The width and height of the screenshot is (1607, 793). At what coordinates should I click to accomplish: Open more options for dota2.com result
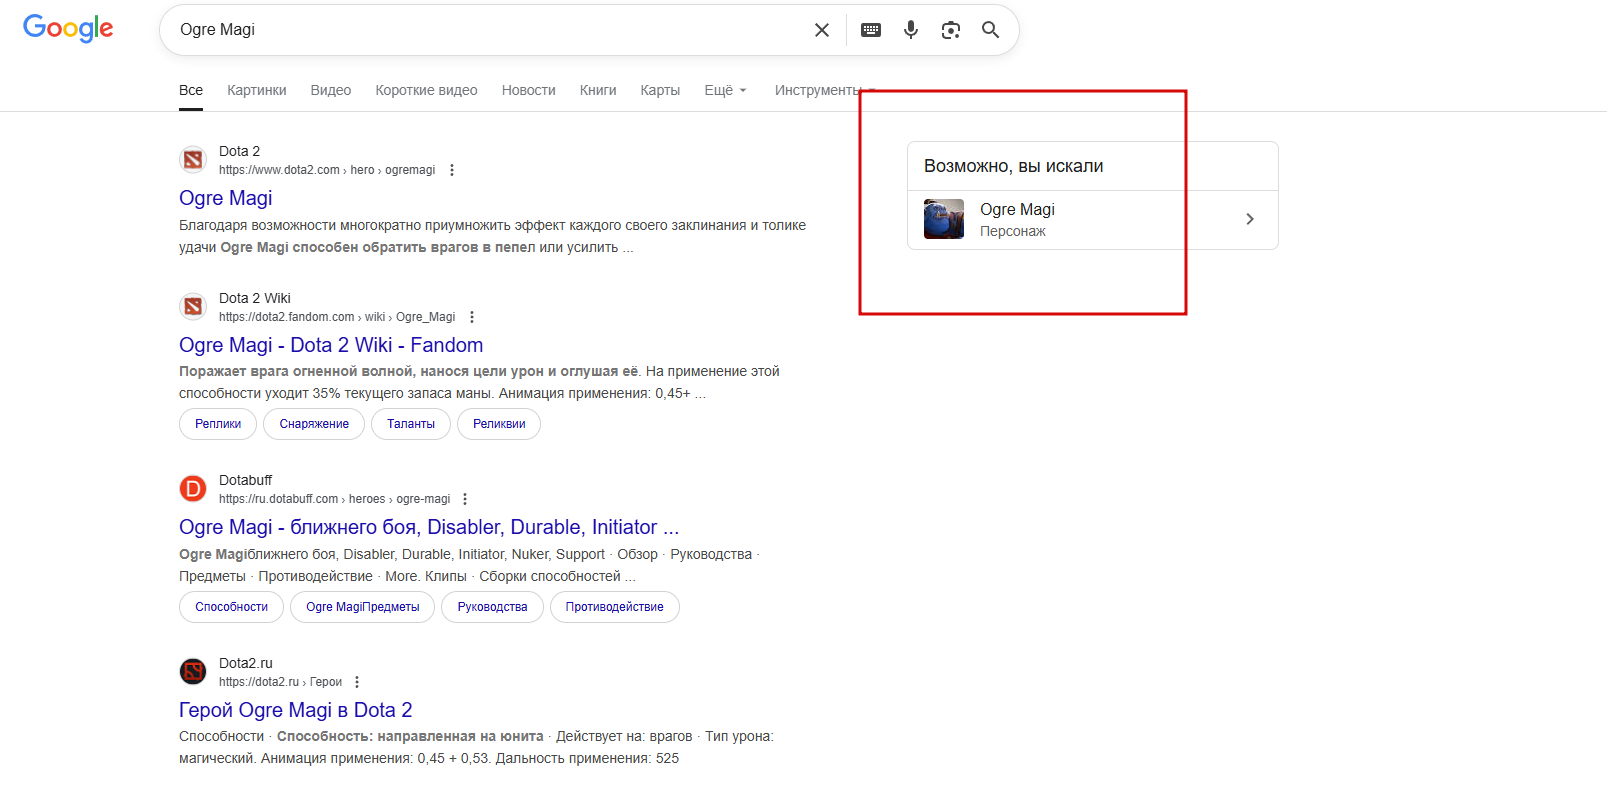[x=452, y=170]
